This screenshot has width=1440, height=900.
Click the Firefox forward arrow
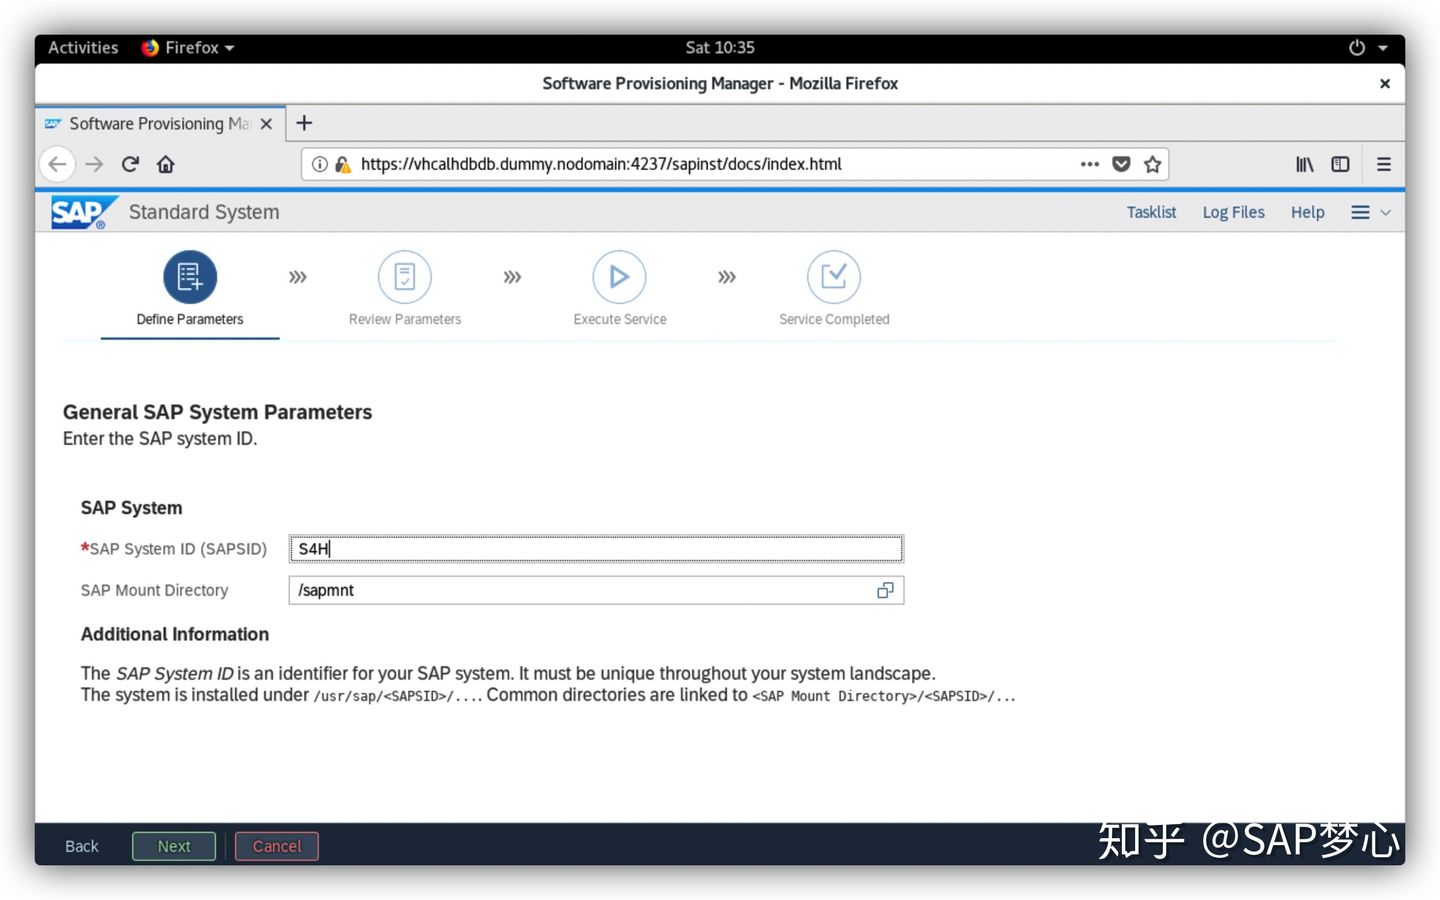[x=94, y=164]
